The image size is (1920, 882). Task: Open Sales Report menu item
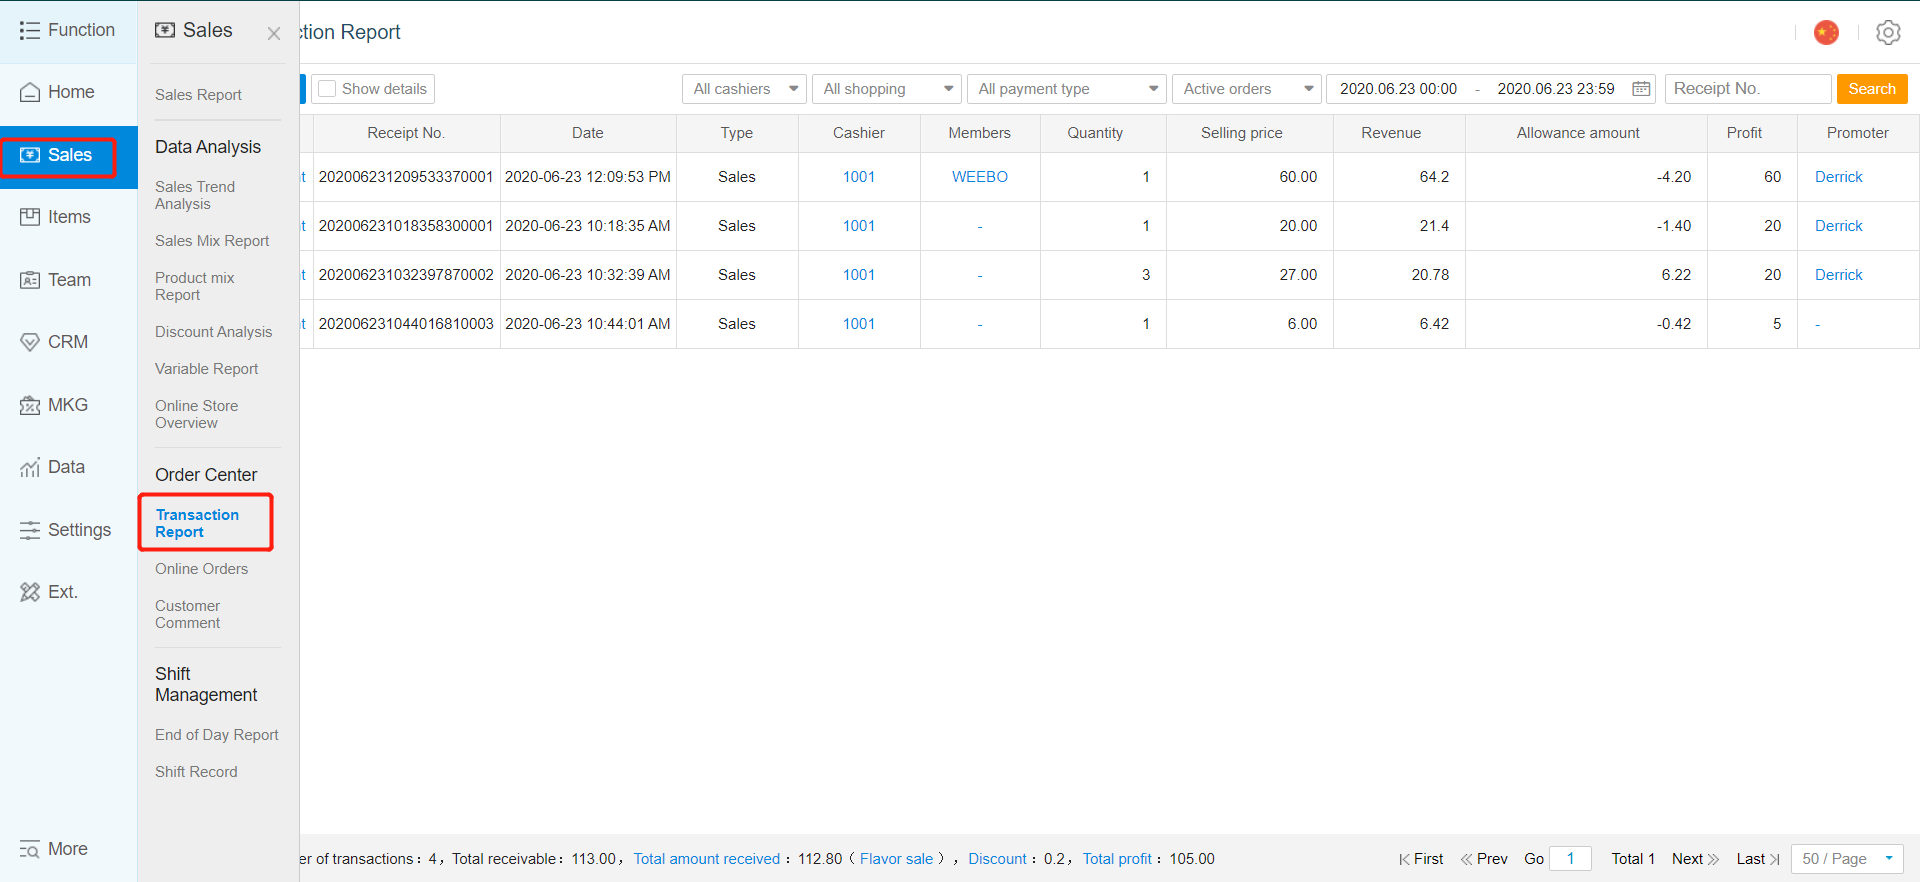pyautogui.click(x=198, y=95)
